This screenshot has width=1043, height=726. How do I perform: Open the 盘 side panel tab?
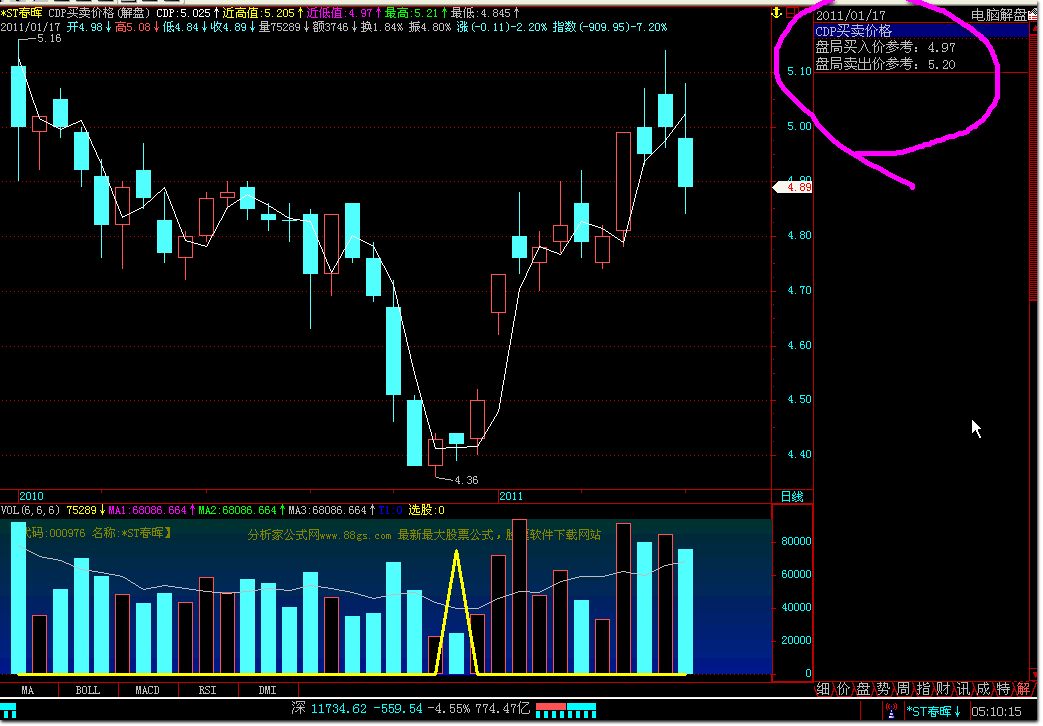[863, 689]
